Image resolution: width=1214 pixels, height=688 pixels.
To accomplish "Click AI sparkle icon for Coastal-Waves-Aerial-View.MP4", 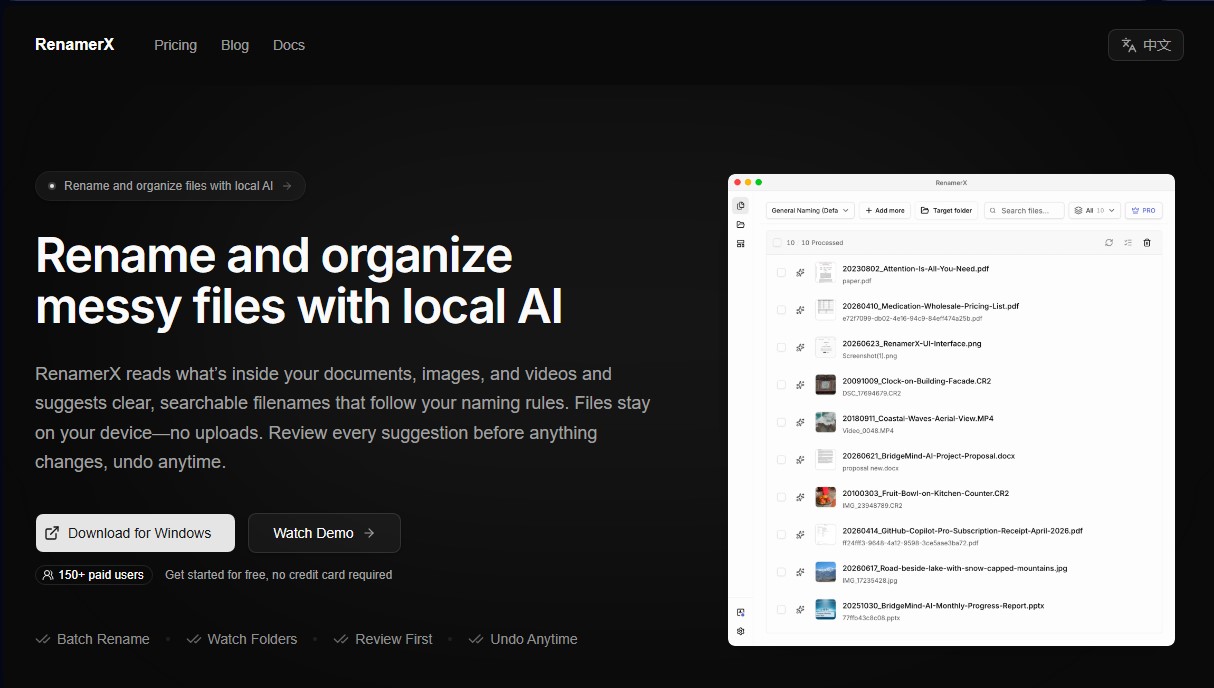I will [800, 423].
